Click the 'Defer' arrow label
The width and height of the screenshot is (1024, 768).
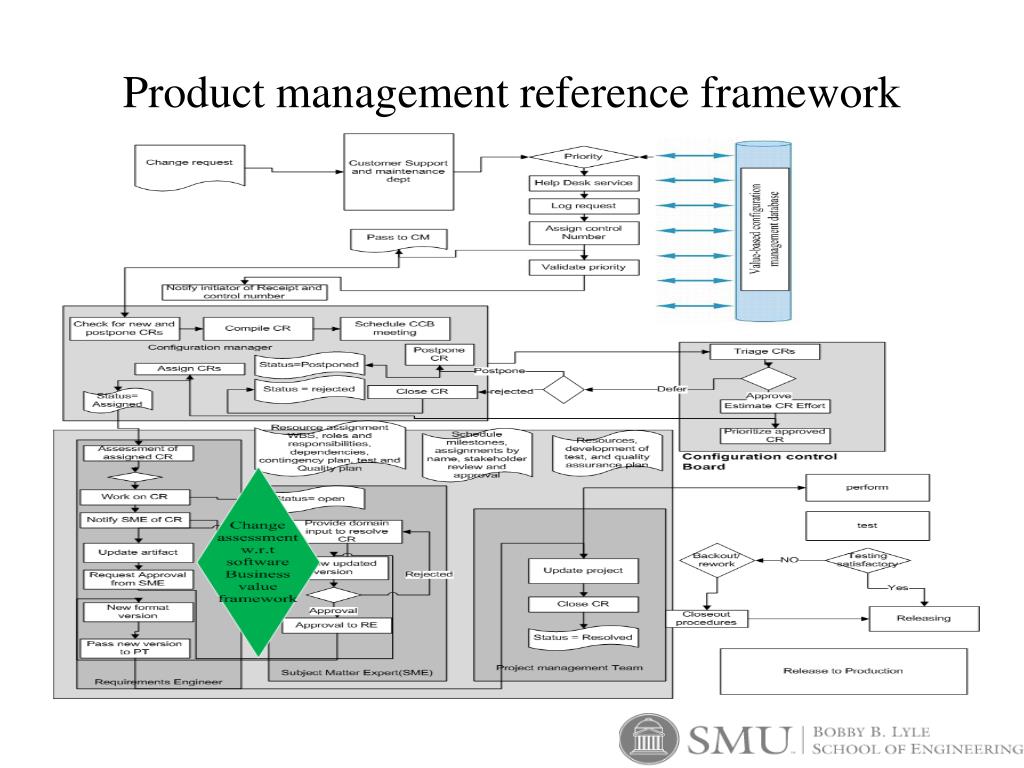coord(671,389)
